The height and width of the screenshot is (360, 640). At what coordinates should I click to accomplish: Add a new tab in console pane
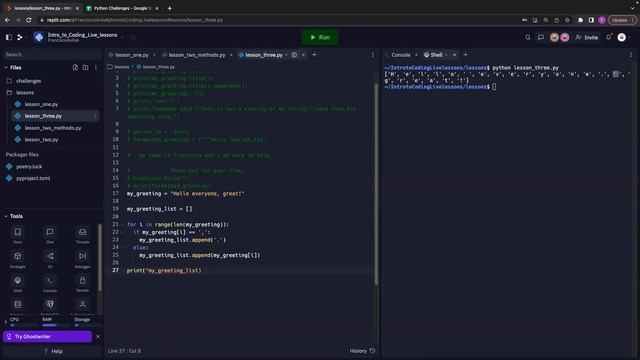click(x=465, y=54)
